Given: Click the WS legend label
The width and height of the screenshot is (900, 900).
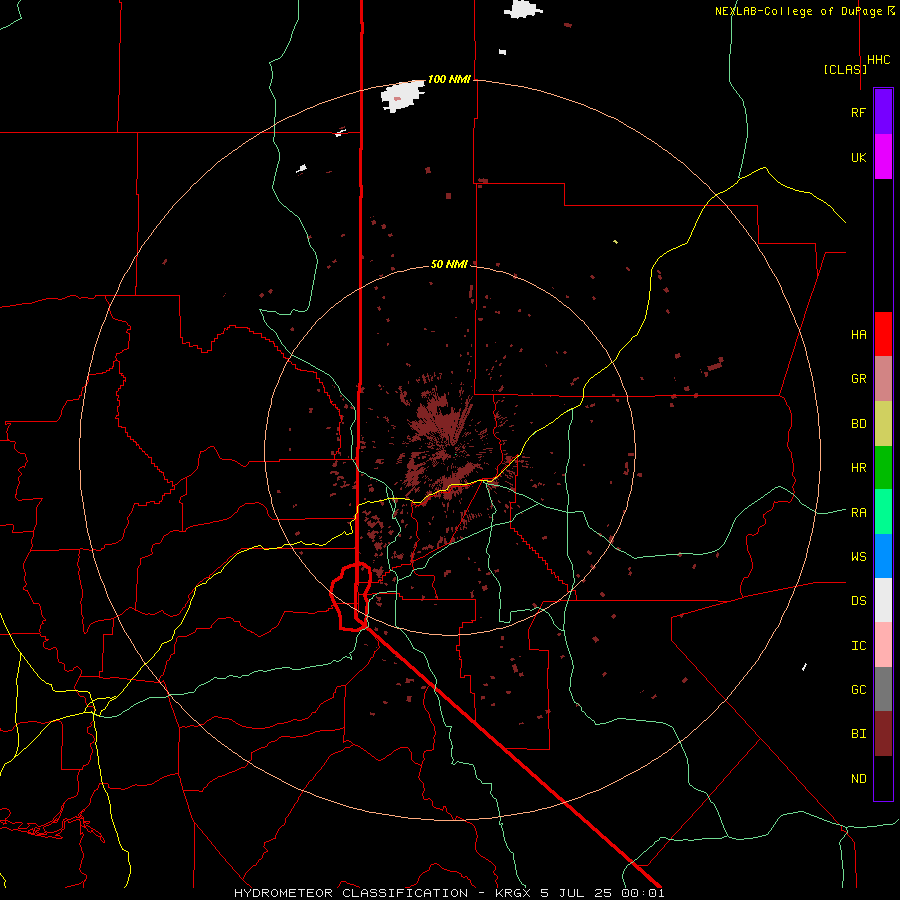Looking at the screenshot, I should click(x=858, y=557).
